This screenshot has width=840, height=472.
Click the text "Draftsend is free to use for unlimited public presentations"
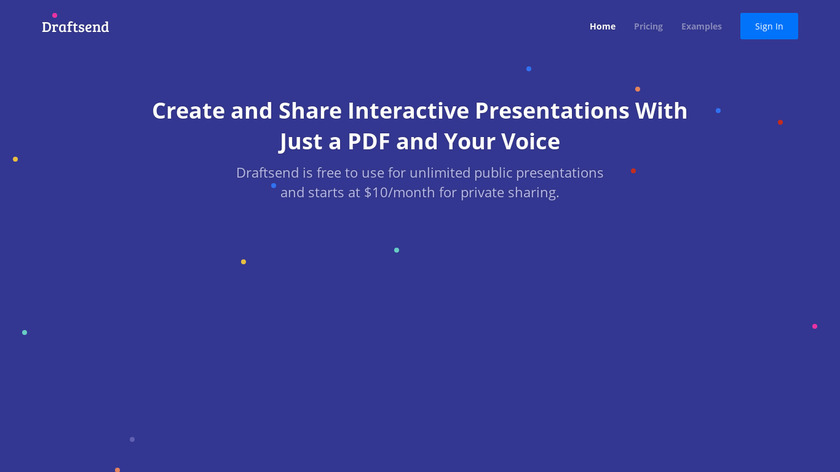[419, 173]
